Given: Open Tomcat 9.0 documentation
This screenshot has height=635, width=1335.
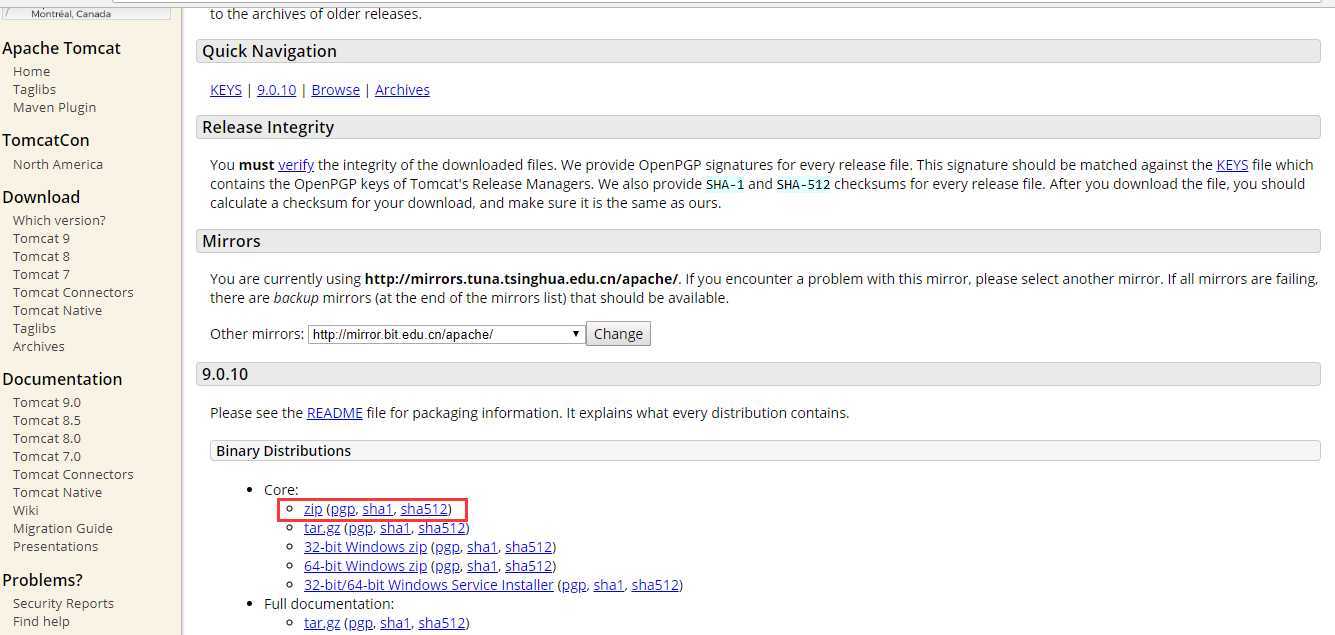Looking at the screenshot, I should 47,402.
